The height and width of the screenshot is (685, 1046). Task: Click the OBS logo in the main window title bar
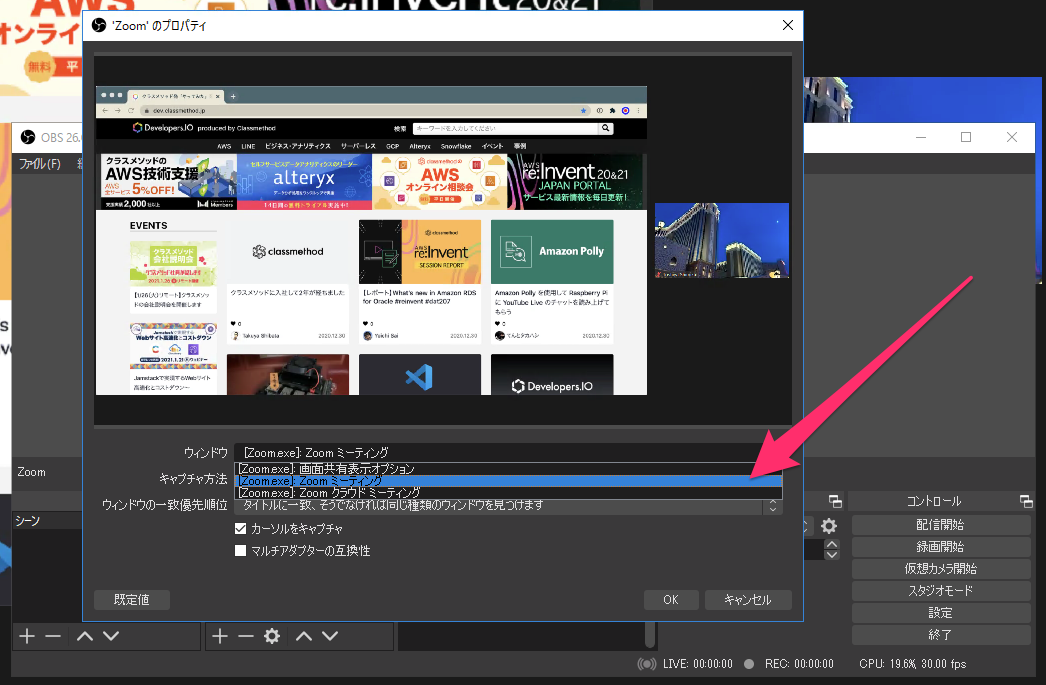pyautogui.click(x=28, y=137)
